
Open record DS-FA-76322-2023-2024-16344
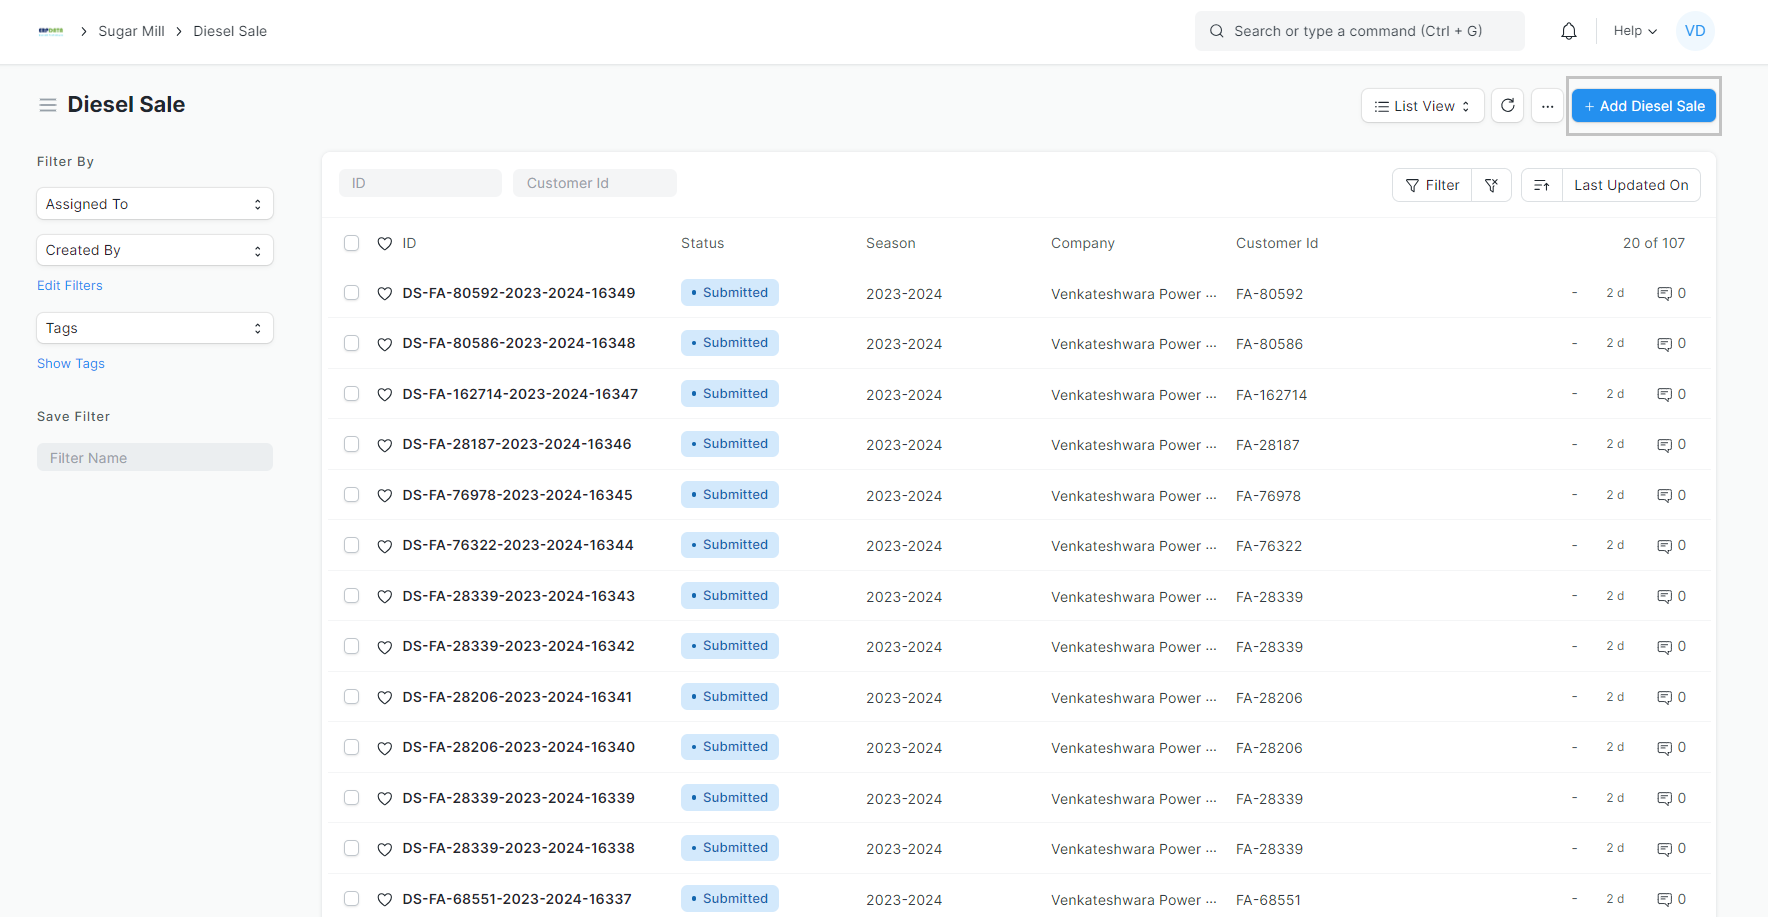click(x=518, y=545)
